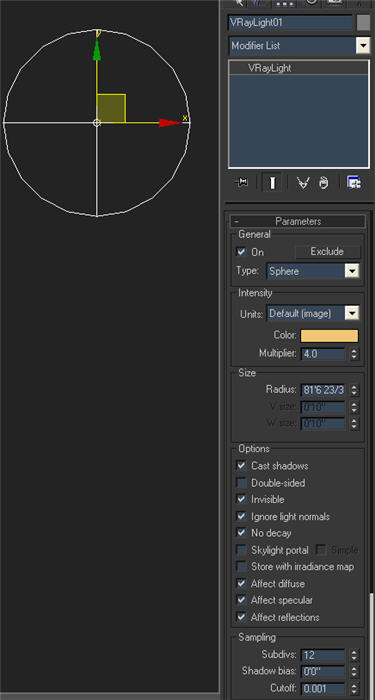The height and width of the screenshot is (700, 375).
Task: Open the intensity Units dropdown
Action: [312, 313]
